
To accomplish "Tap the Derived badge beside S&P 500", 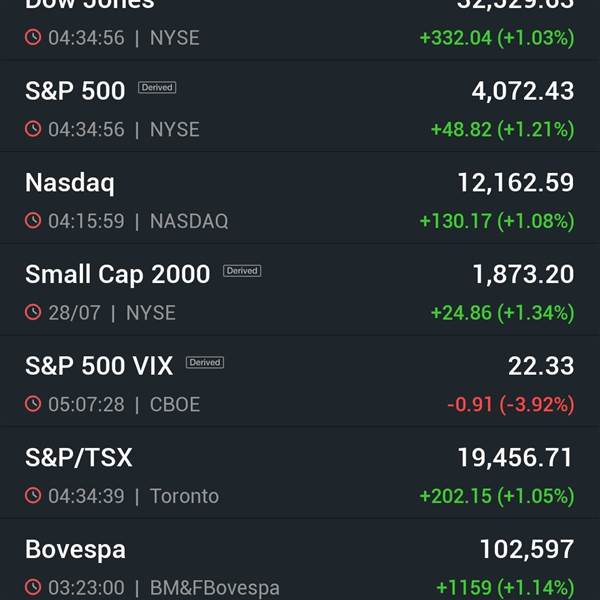I will tap(157, 88).
